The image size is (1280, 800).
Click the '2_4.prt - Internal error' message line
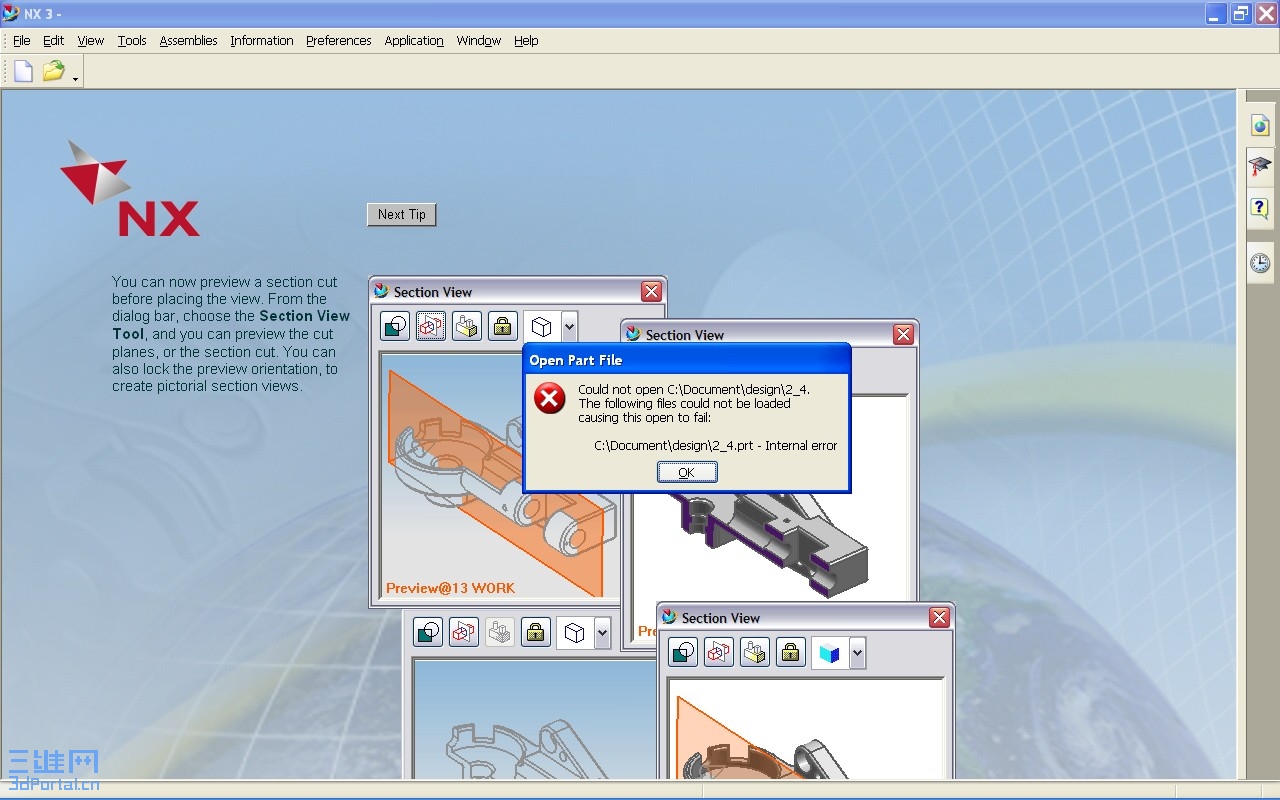click(715, 446)
